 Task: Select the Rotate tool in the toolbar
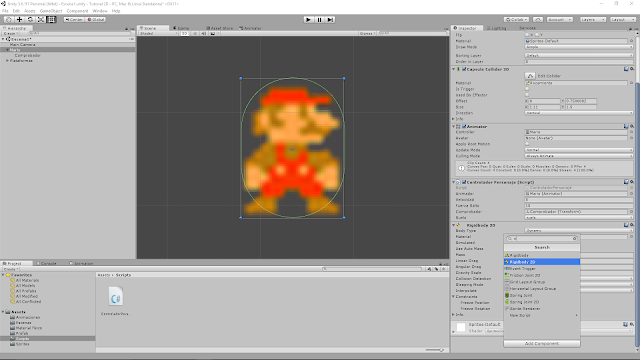pos(30,20)
